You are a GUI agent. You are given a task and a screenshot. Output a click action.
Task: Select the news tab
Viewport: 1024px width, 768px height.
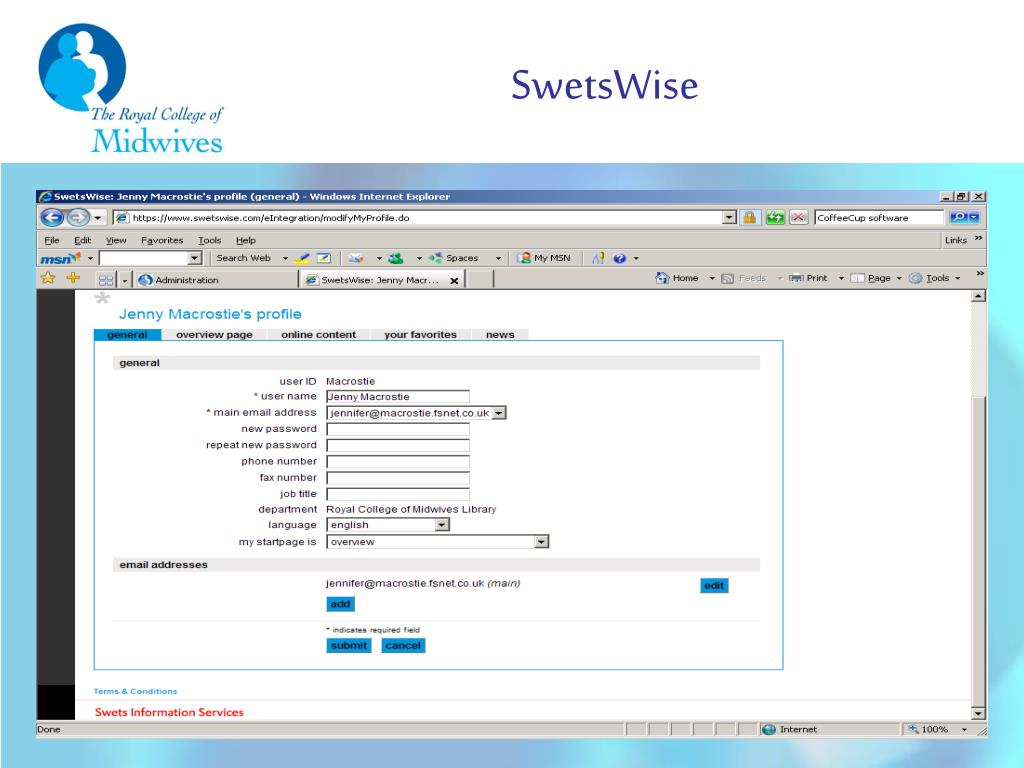(x=500, y=334)
